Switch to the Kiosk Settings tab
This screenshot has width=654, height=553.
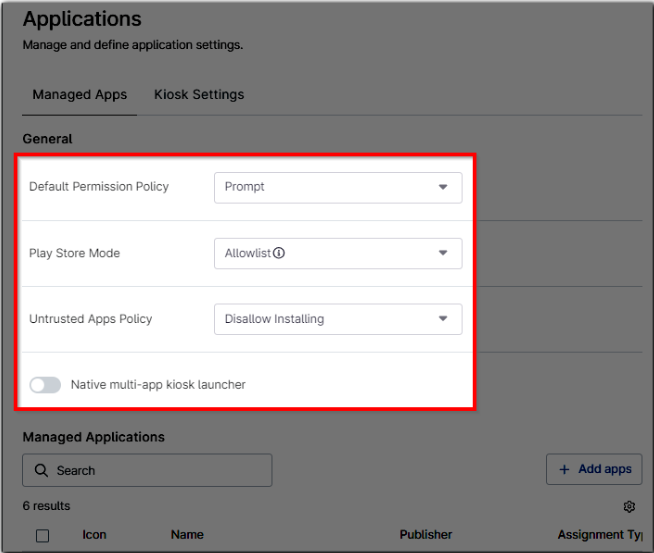pyautogui.click(x=199, y=95)
